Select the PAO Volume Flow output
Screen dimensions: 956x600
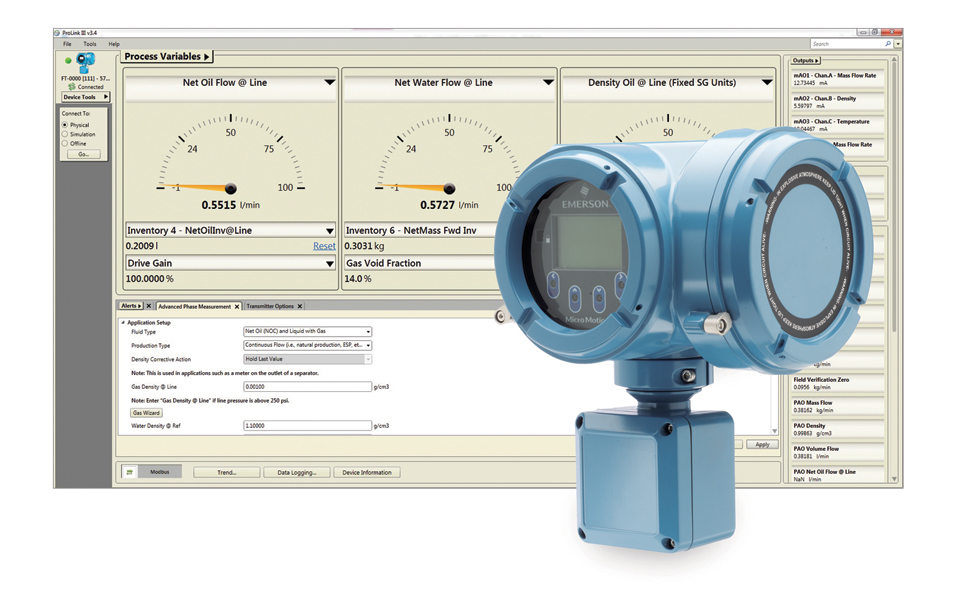836,452
